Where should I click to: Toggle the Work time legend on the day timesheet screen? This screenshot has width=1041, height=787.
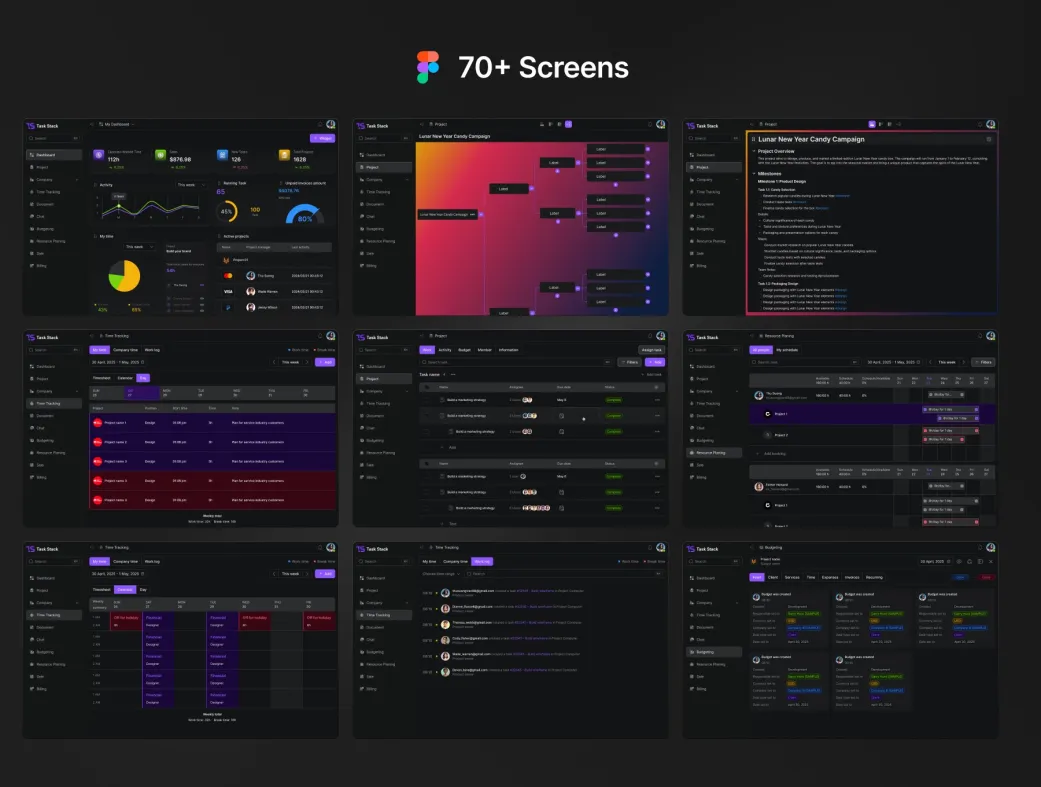[297, 349]
